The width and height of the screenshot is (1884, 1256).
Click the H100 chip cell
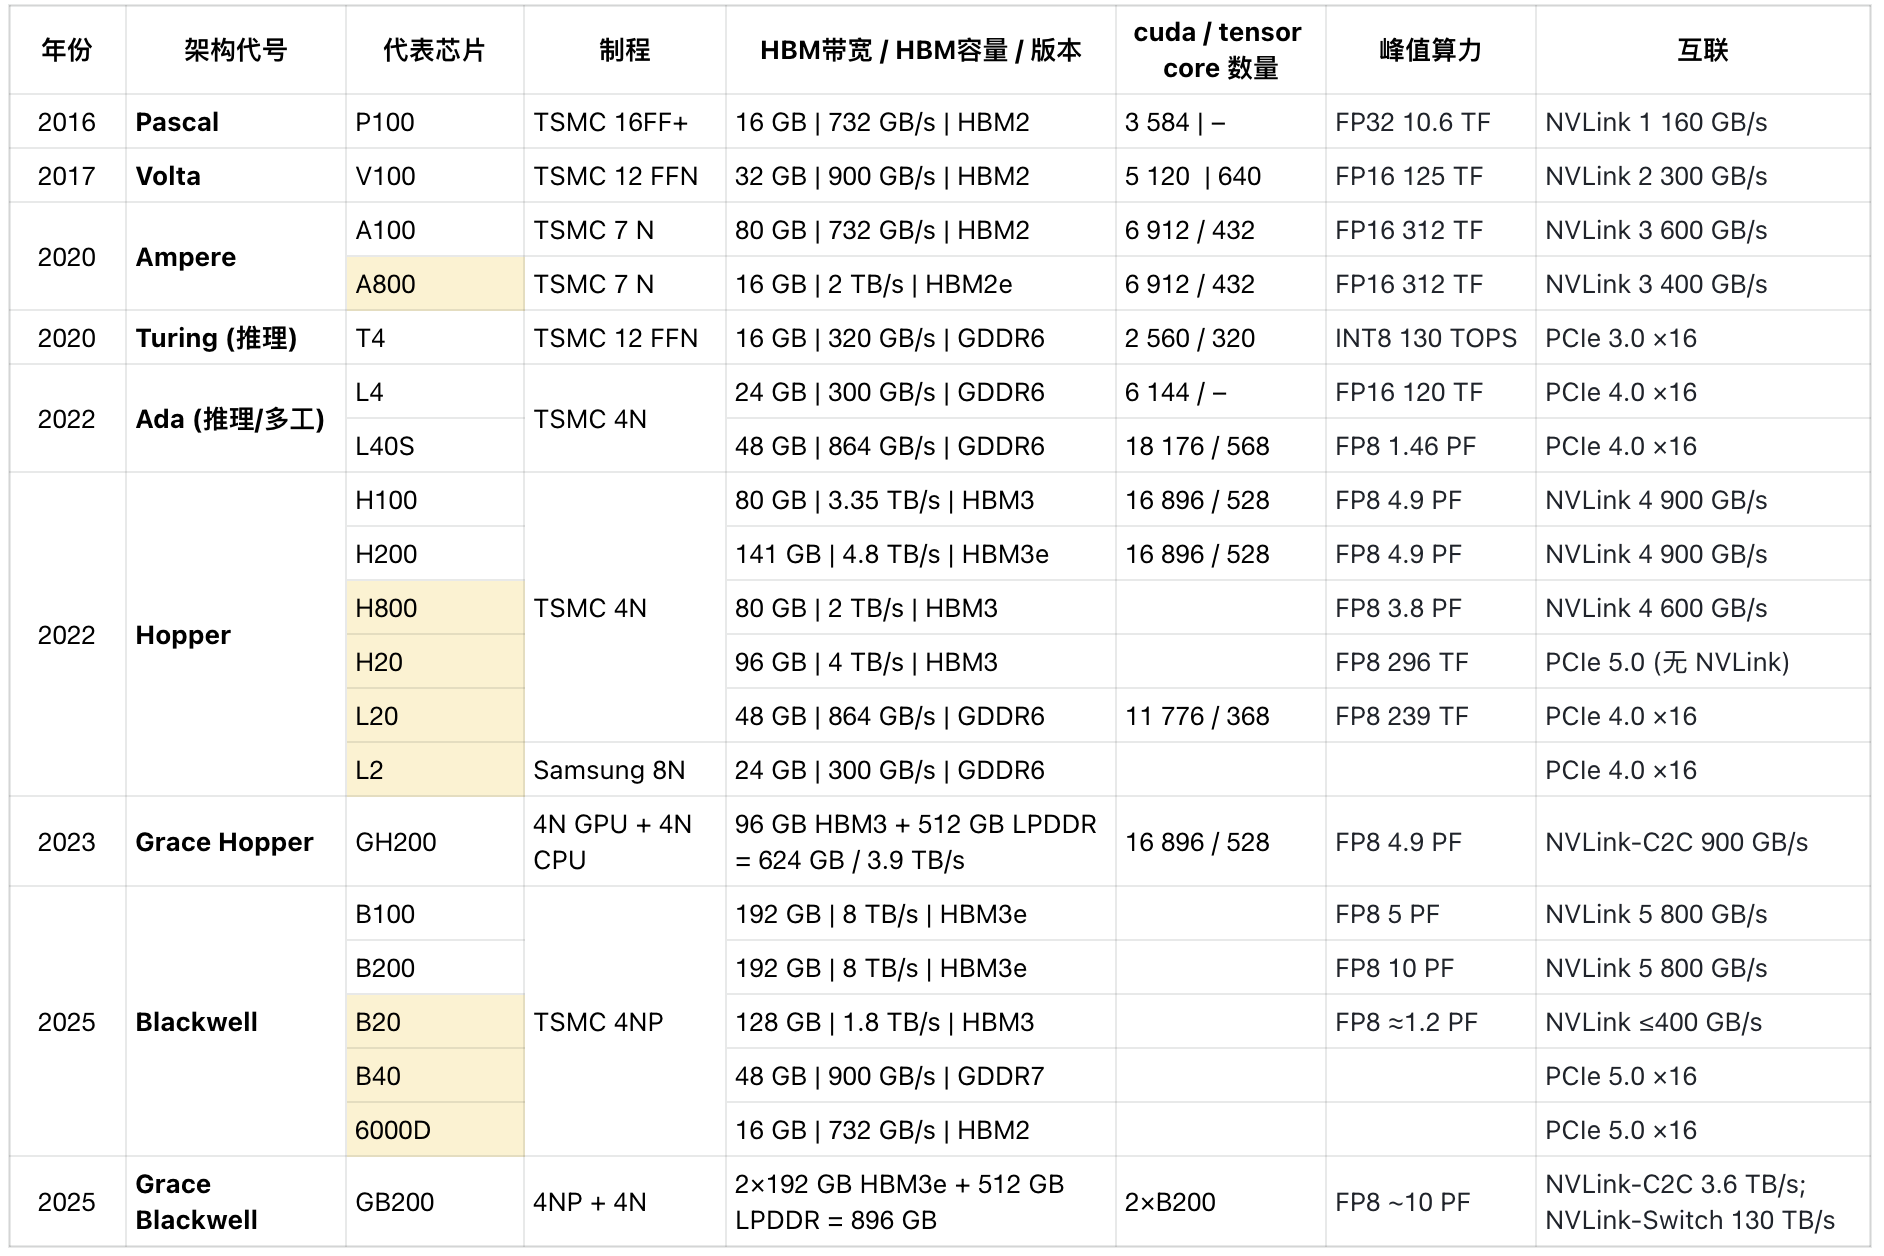(x=435, y=500)
